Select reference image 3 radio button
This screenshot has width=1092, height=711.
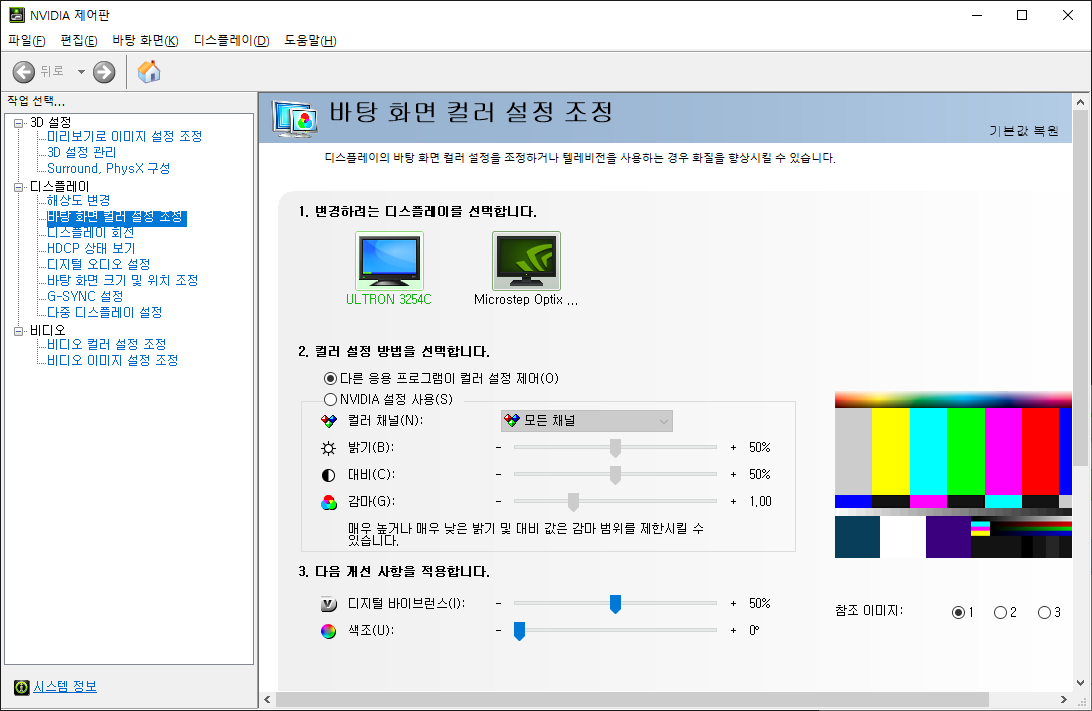pos(1044,613)
